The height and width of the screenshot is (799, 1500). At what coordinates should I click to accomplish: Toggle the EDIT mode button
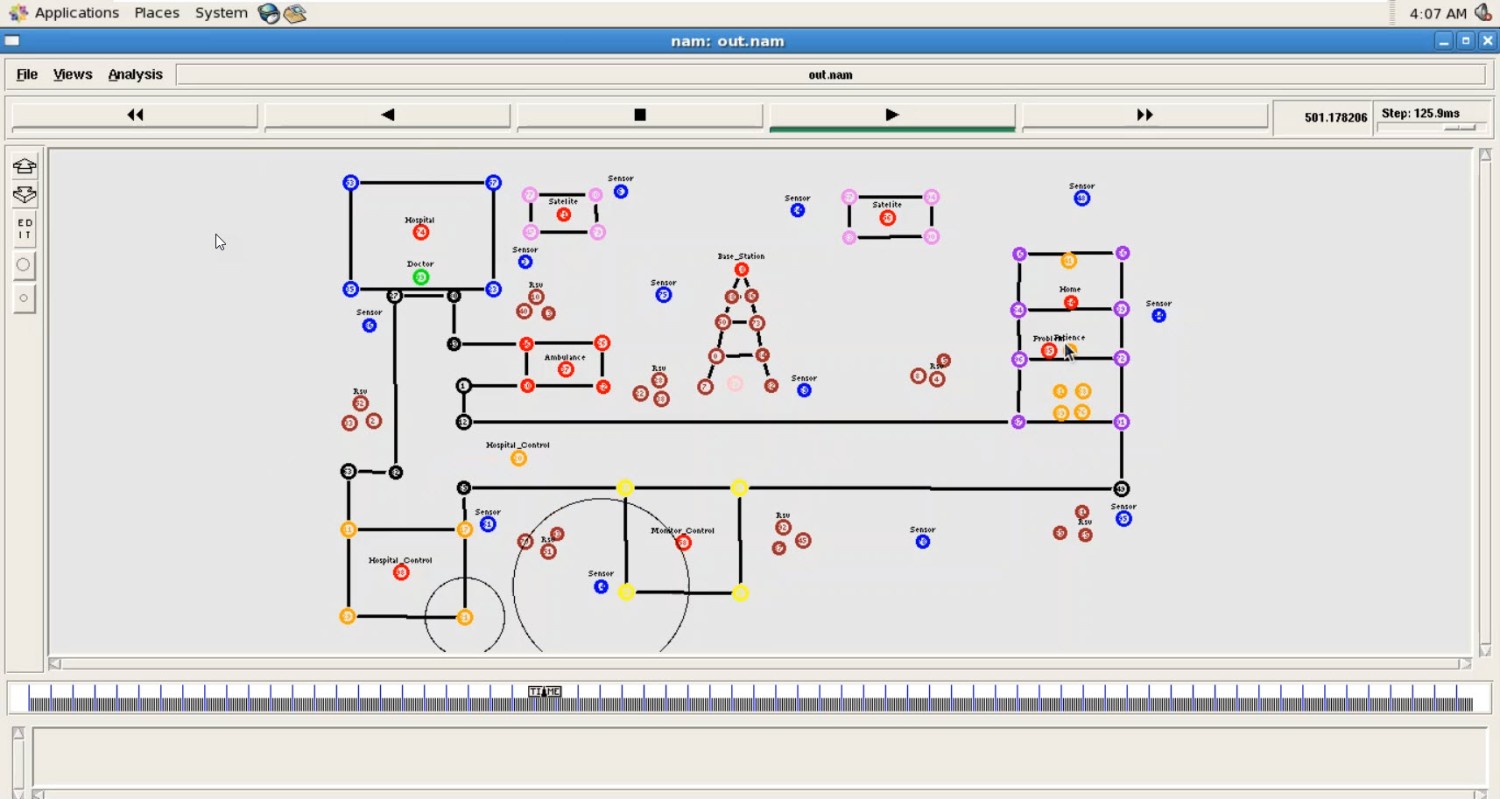[x=25, y=229]
